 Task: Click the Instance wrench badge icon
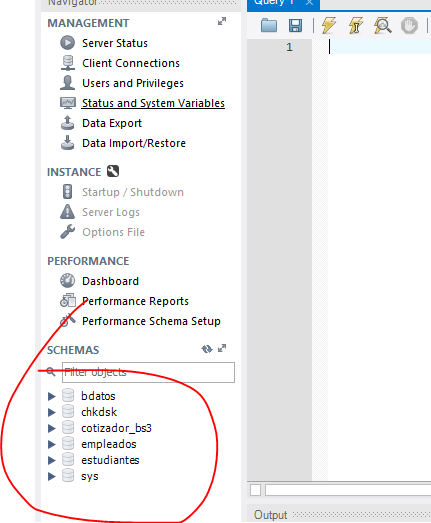click(113, 171)
